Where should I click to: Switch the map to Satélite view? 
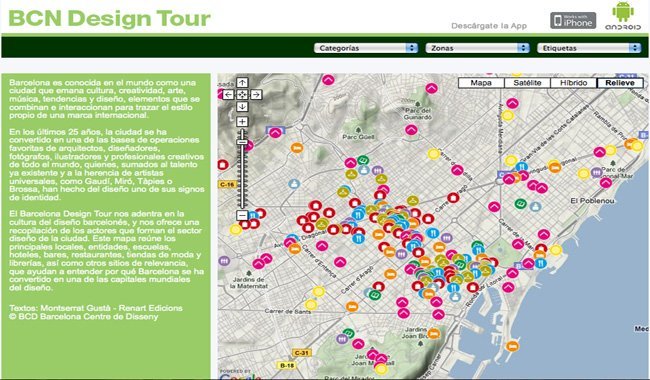[x=527, y=83]
